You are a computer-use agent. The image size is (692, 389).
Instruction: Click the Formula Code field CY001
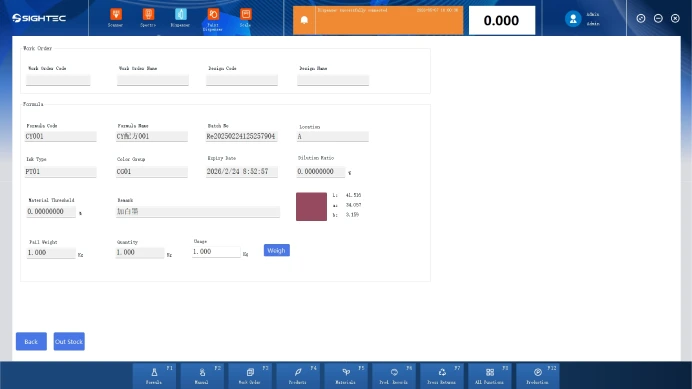(x=60, y=136)
